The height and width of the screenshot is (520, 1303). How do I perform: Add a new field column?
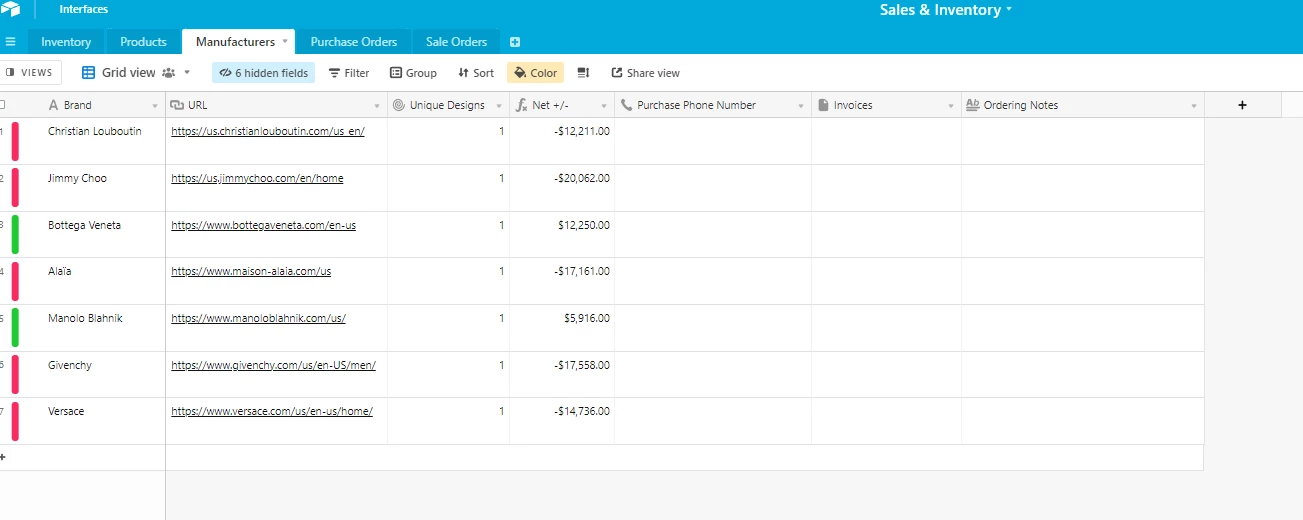[1242, 105]
